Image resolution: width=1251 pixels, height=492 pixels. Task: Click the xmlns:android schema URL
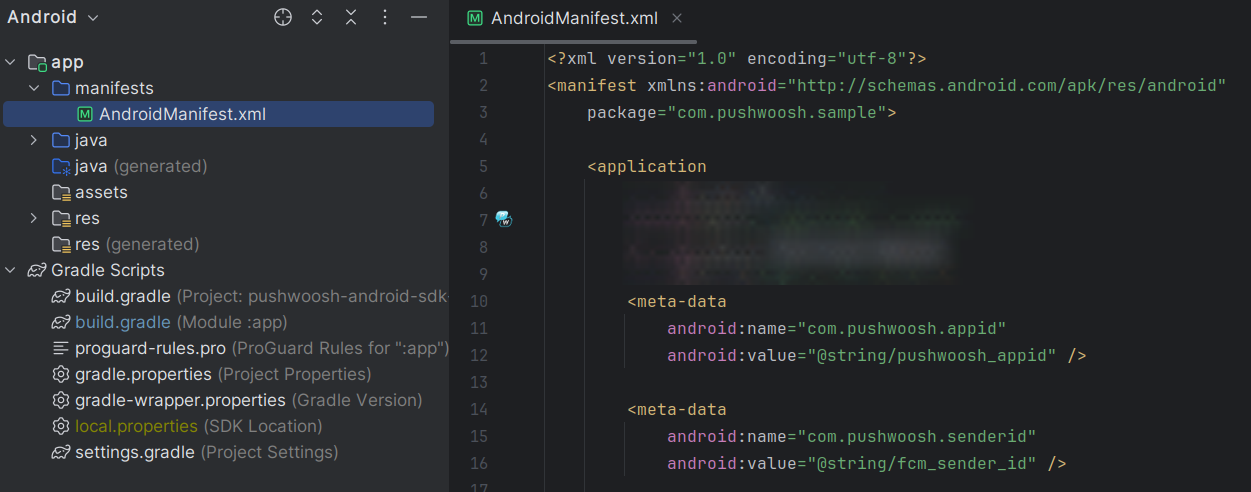click(x=1006, y=85)
